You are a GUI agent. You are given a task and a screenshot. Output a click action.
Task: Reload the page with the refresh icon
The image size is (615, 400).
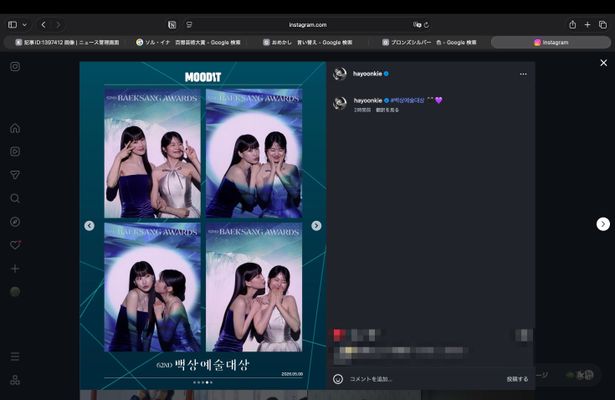pyautogui.click(x=427, y=25)
